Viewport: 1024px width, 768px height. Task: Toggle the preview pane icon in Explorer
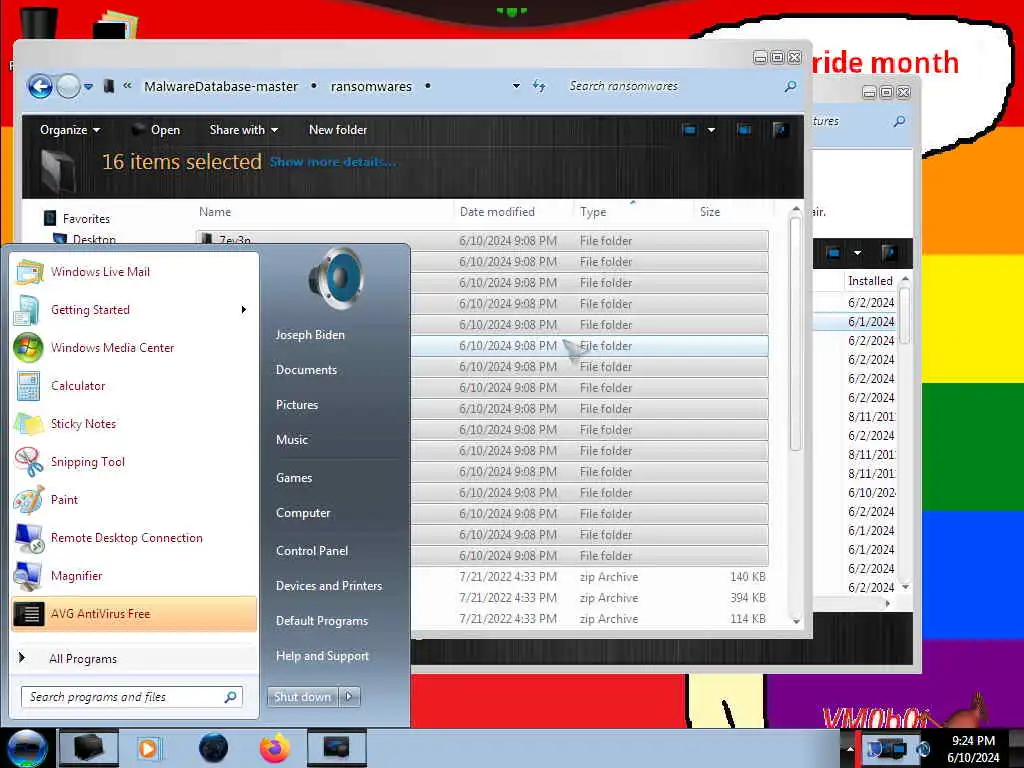[x=744, y=130]
